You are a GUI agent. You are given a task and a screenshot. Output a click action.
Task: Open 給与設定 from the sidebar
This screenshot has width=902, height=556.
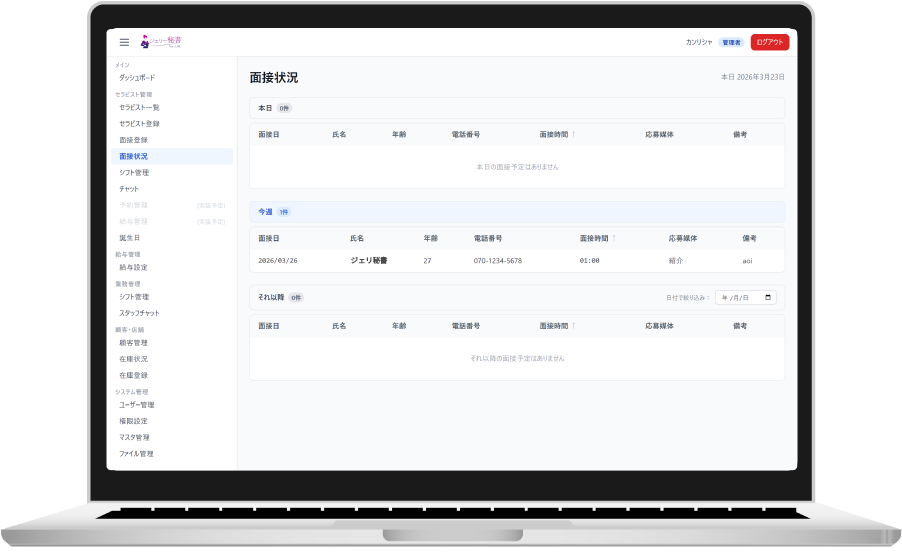coord(133,267)
